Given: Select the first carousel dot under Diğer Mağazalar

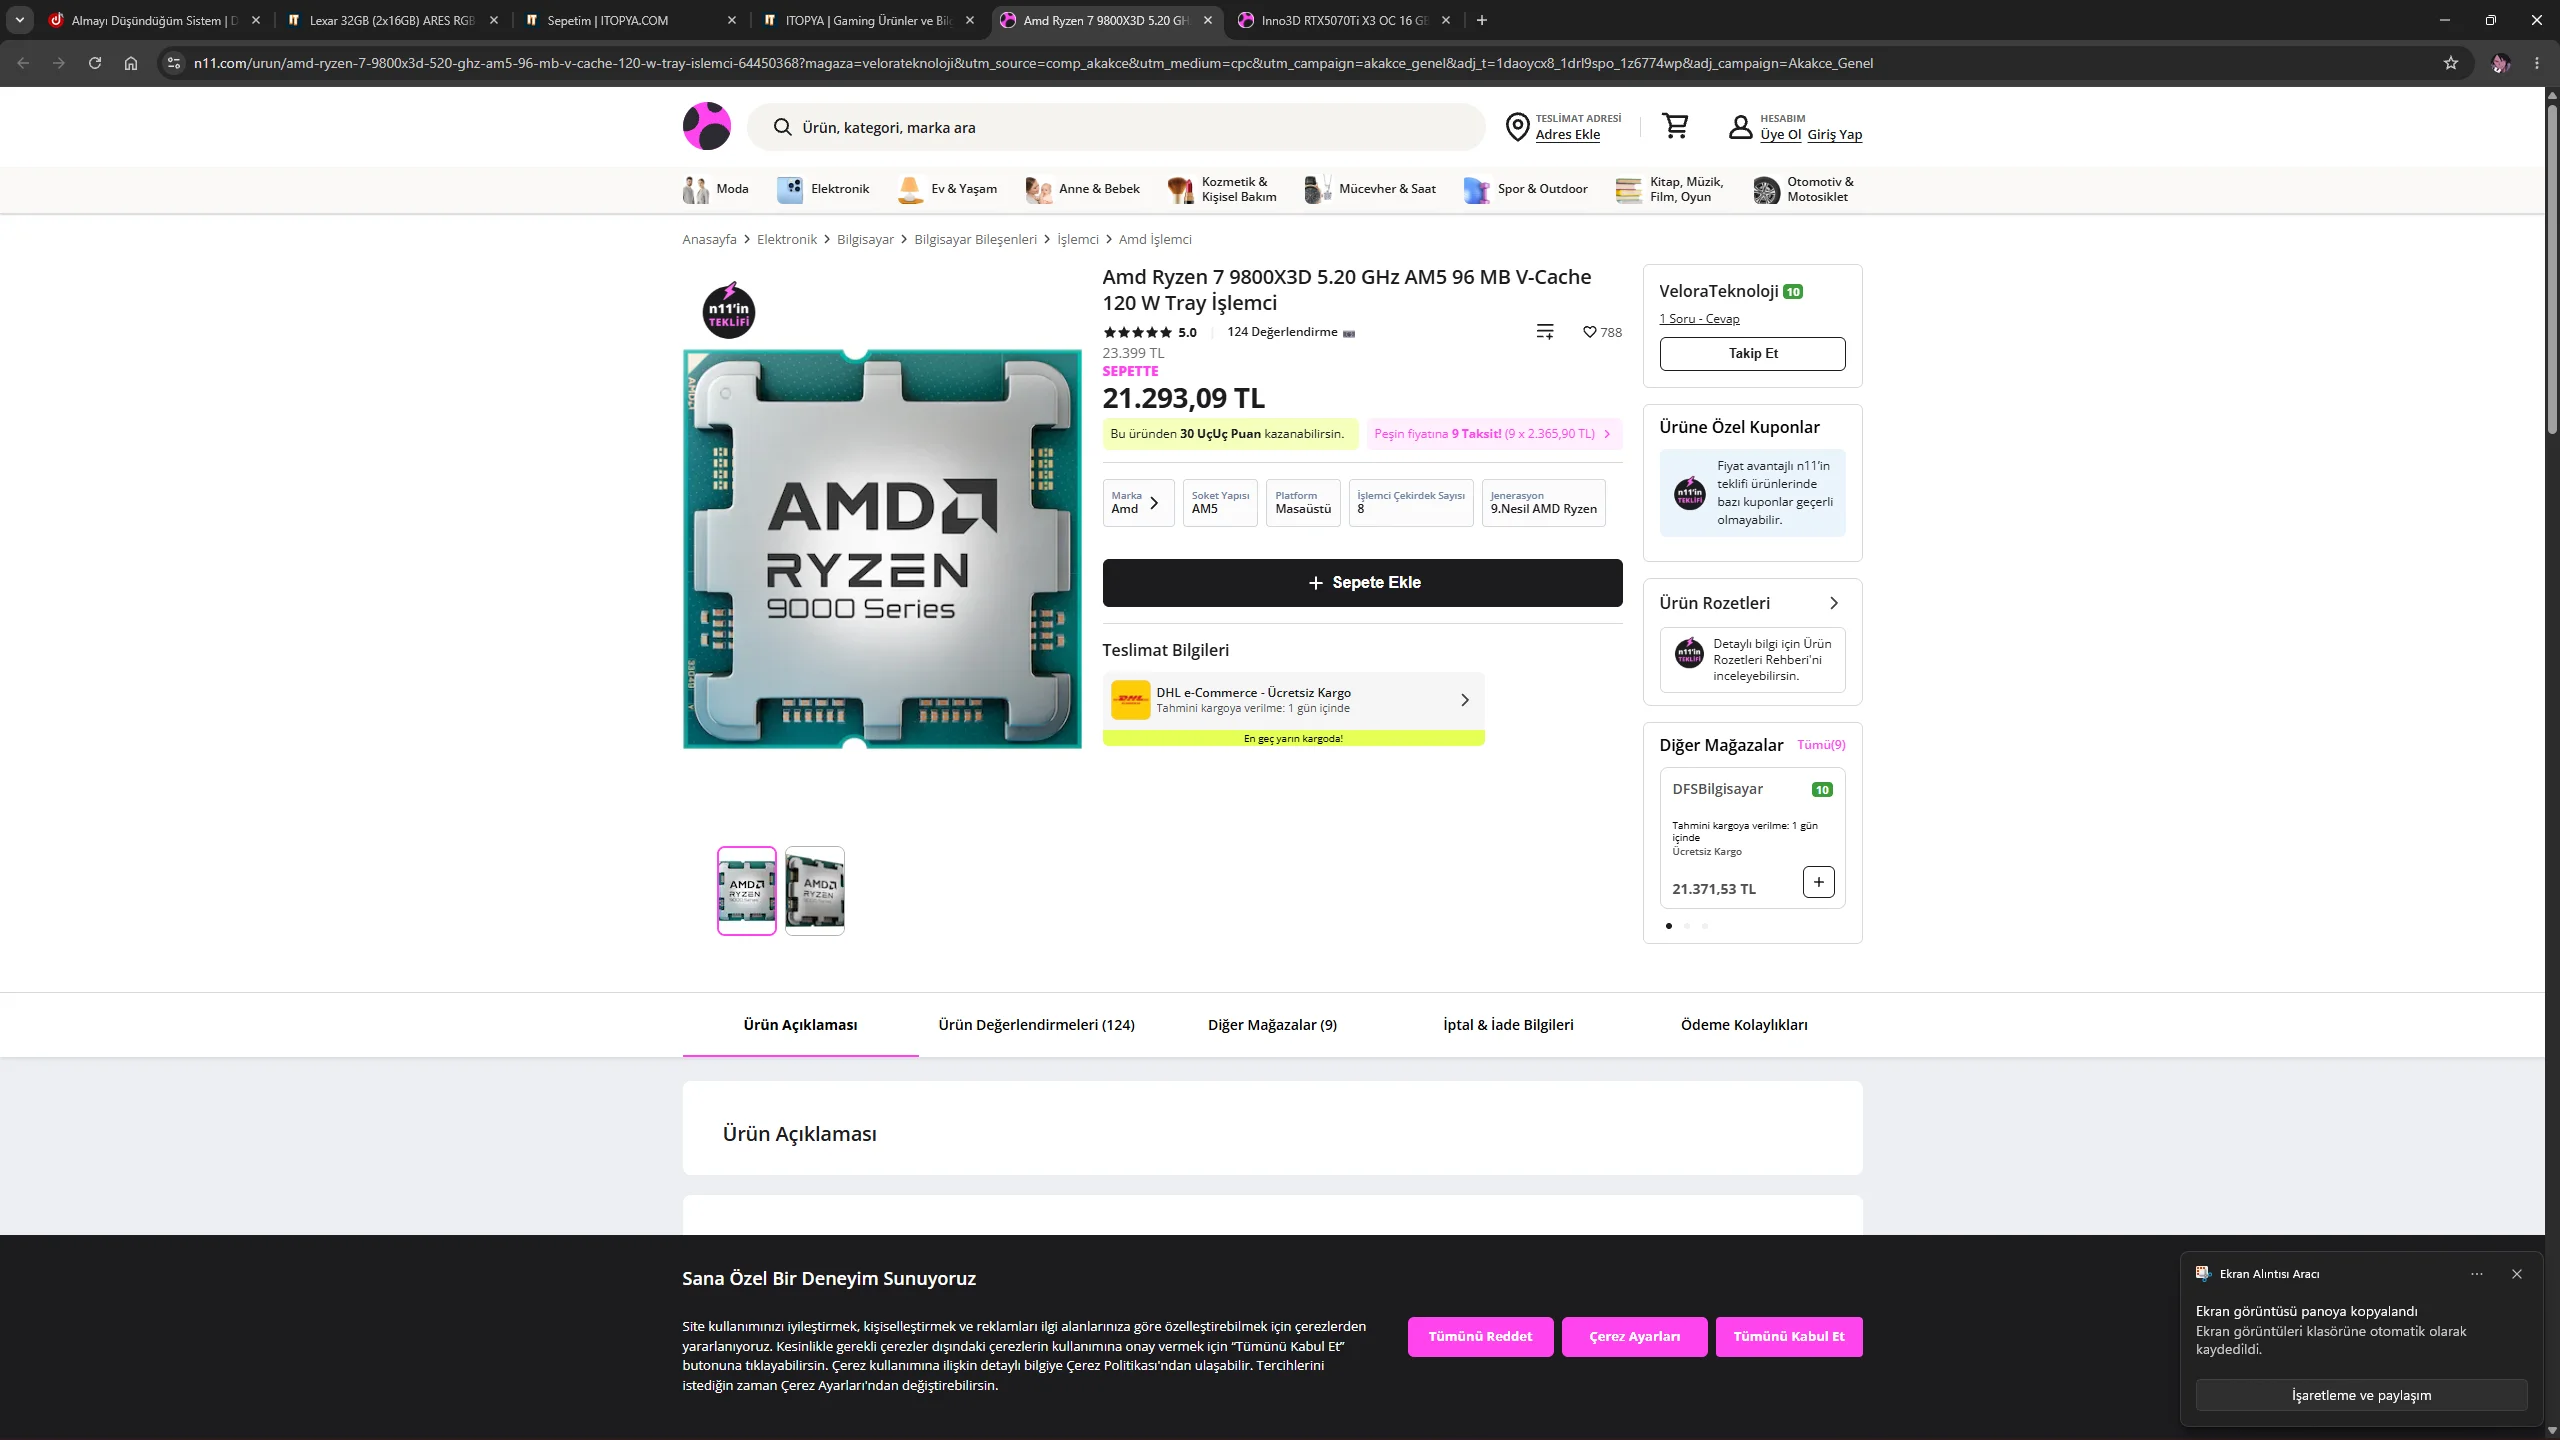Looking at the screenshot, I should [x=1669, y=926].
